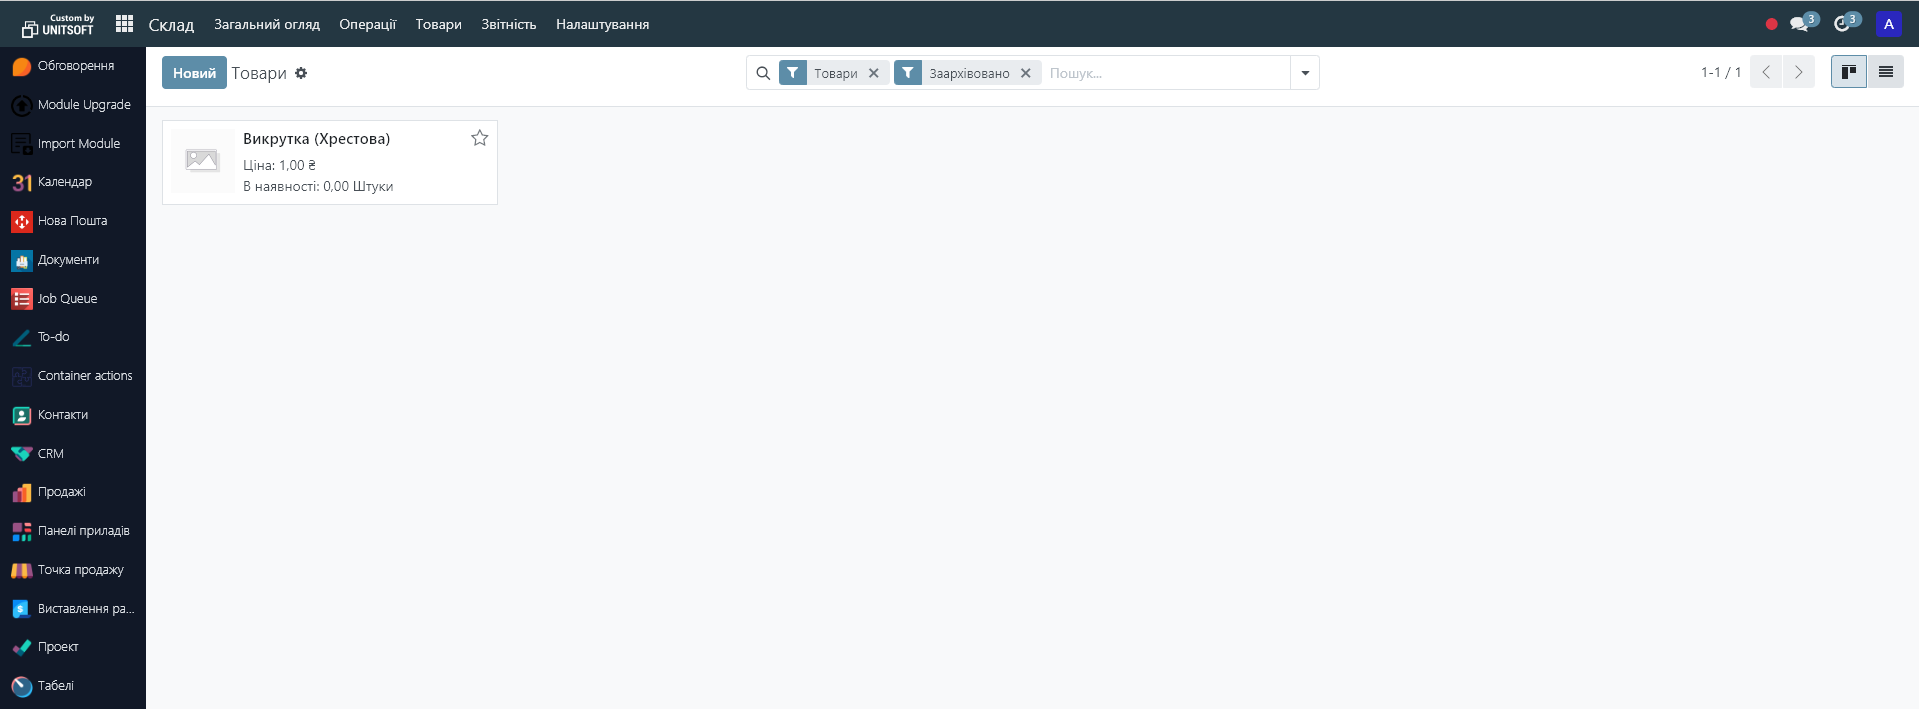Open the conversations messages icon
1919x709 pixels.
tap(1800, 24)
